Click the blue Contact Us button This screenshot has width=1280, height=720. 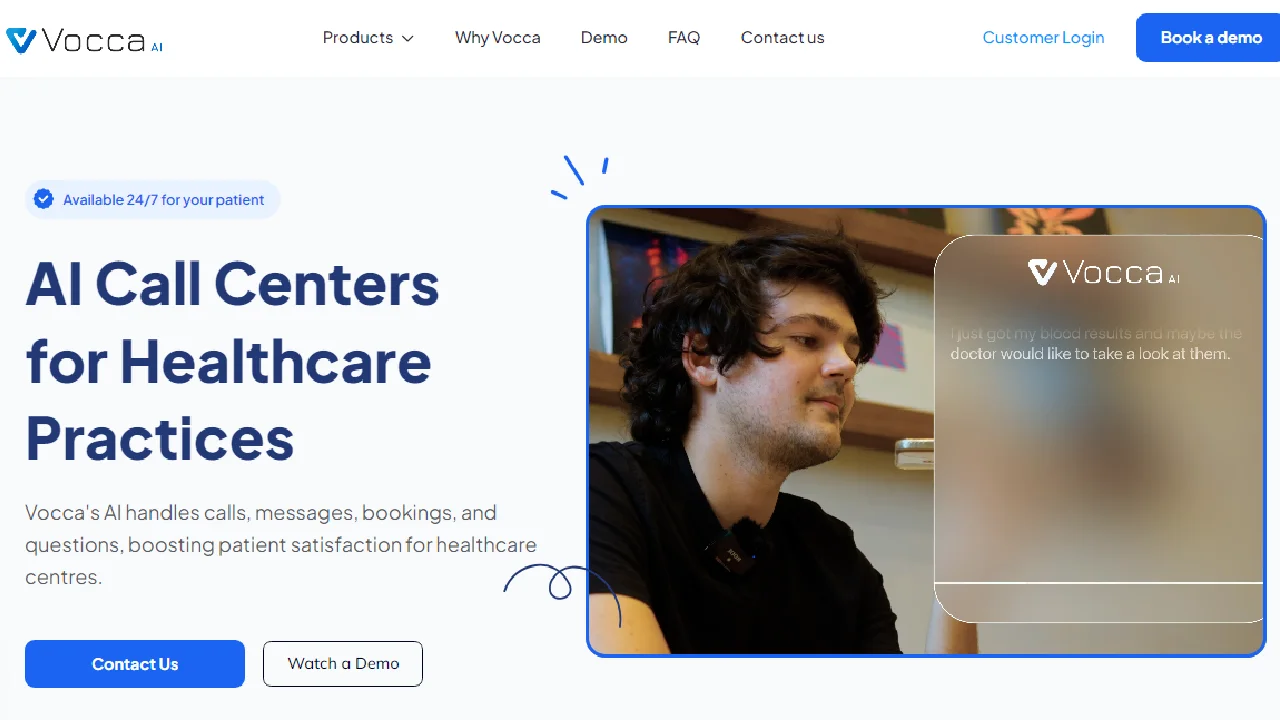135,664
